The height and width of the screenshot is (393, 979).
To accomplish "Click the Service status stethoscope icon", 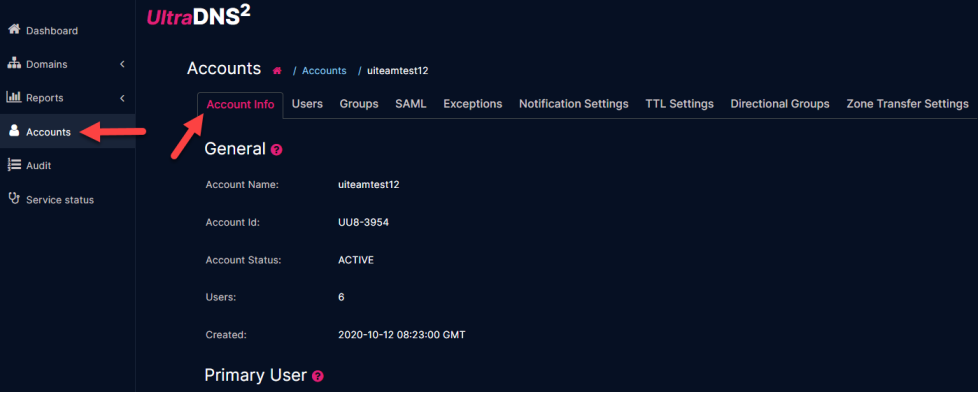I will point(14,199).
